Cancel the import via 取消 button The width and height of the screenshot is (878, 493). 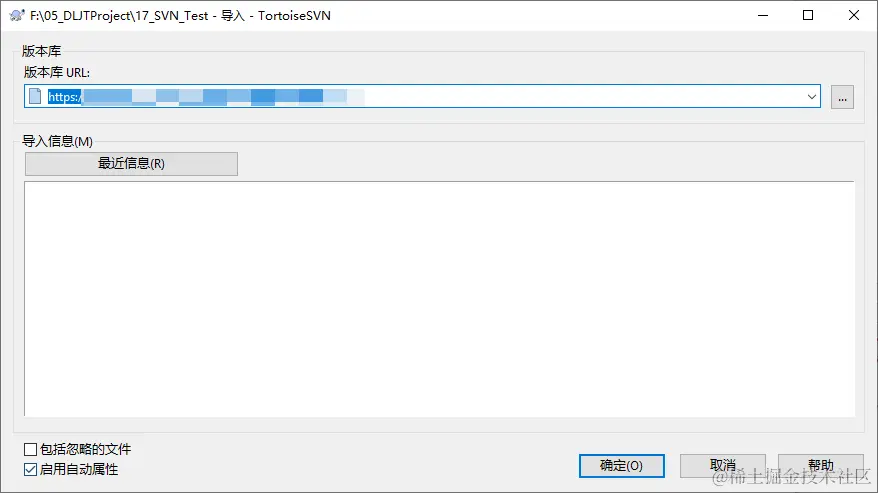722,466
